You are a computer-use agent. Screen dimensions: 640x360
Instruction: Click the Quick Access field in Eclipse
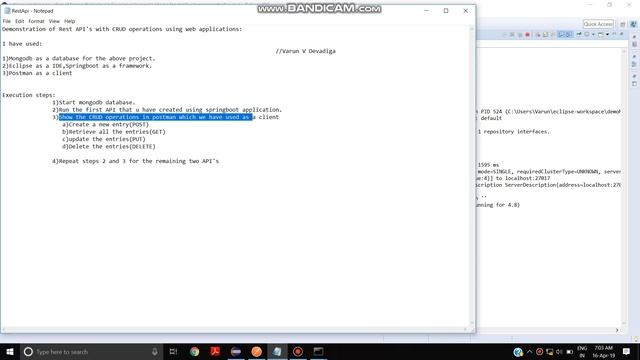pos(598,24)
